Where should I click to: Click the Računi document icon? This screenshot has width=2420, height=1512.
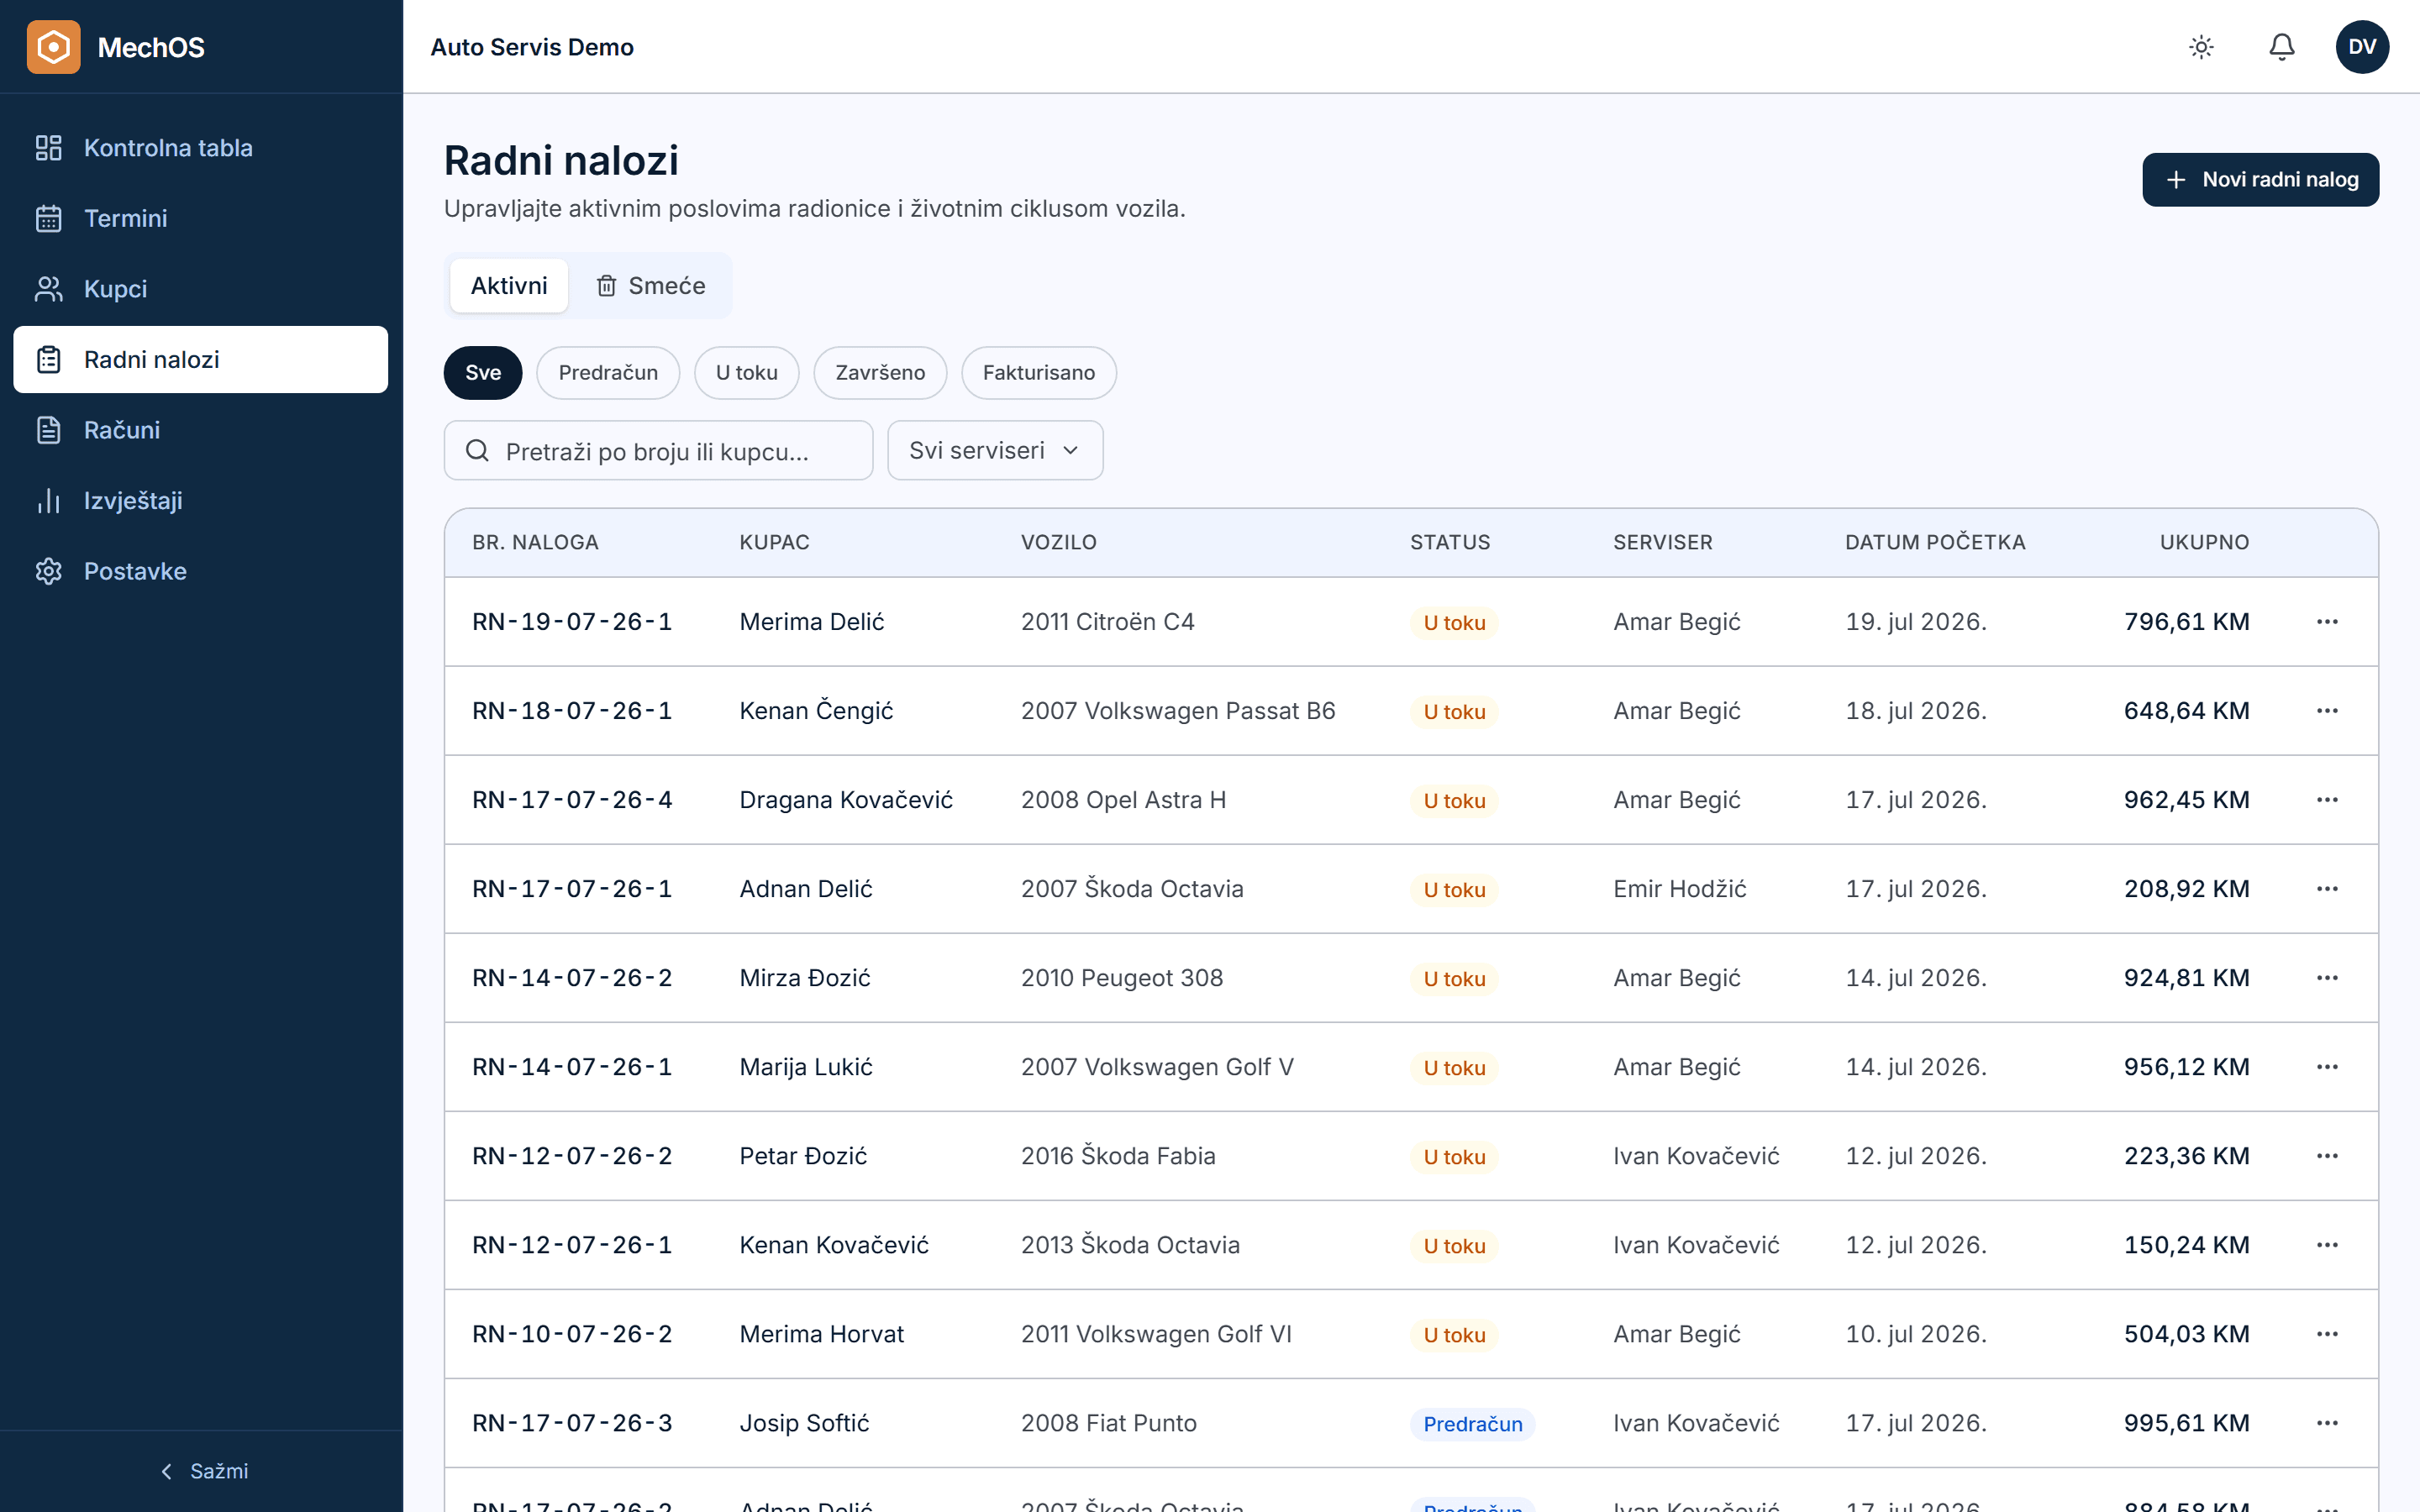pos(49,430)
